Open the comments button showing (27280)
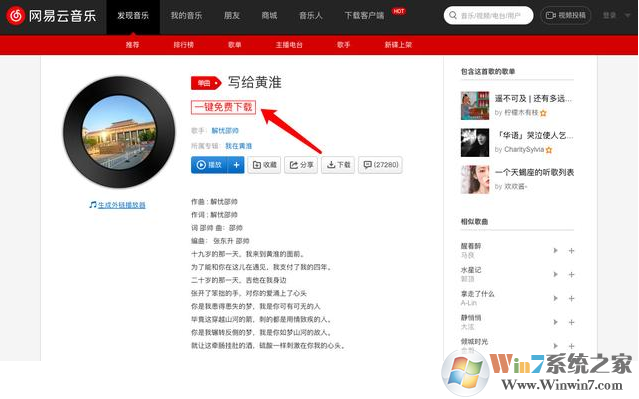This screenshot has width=639, height=399. (380, 165)
